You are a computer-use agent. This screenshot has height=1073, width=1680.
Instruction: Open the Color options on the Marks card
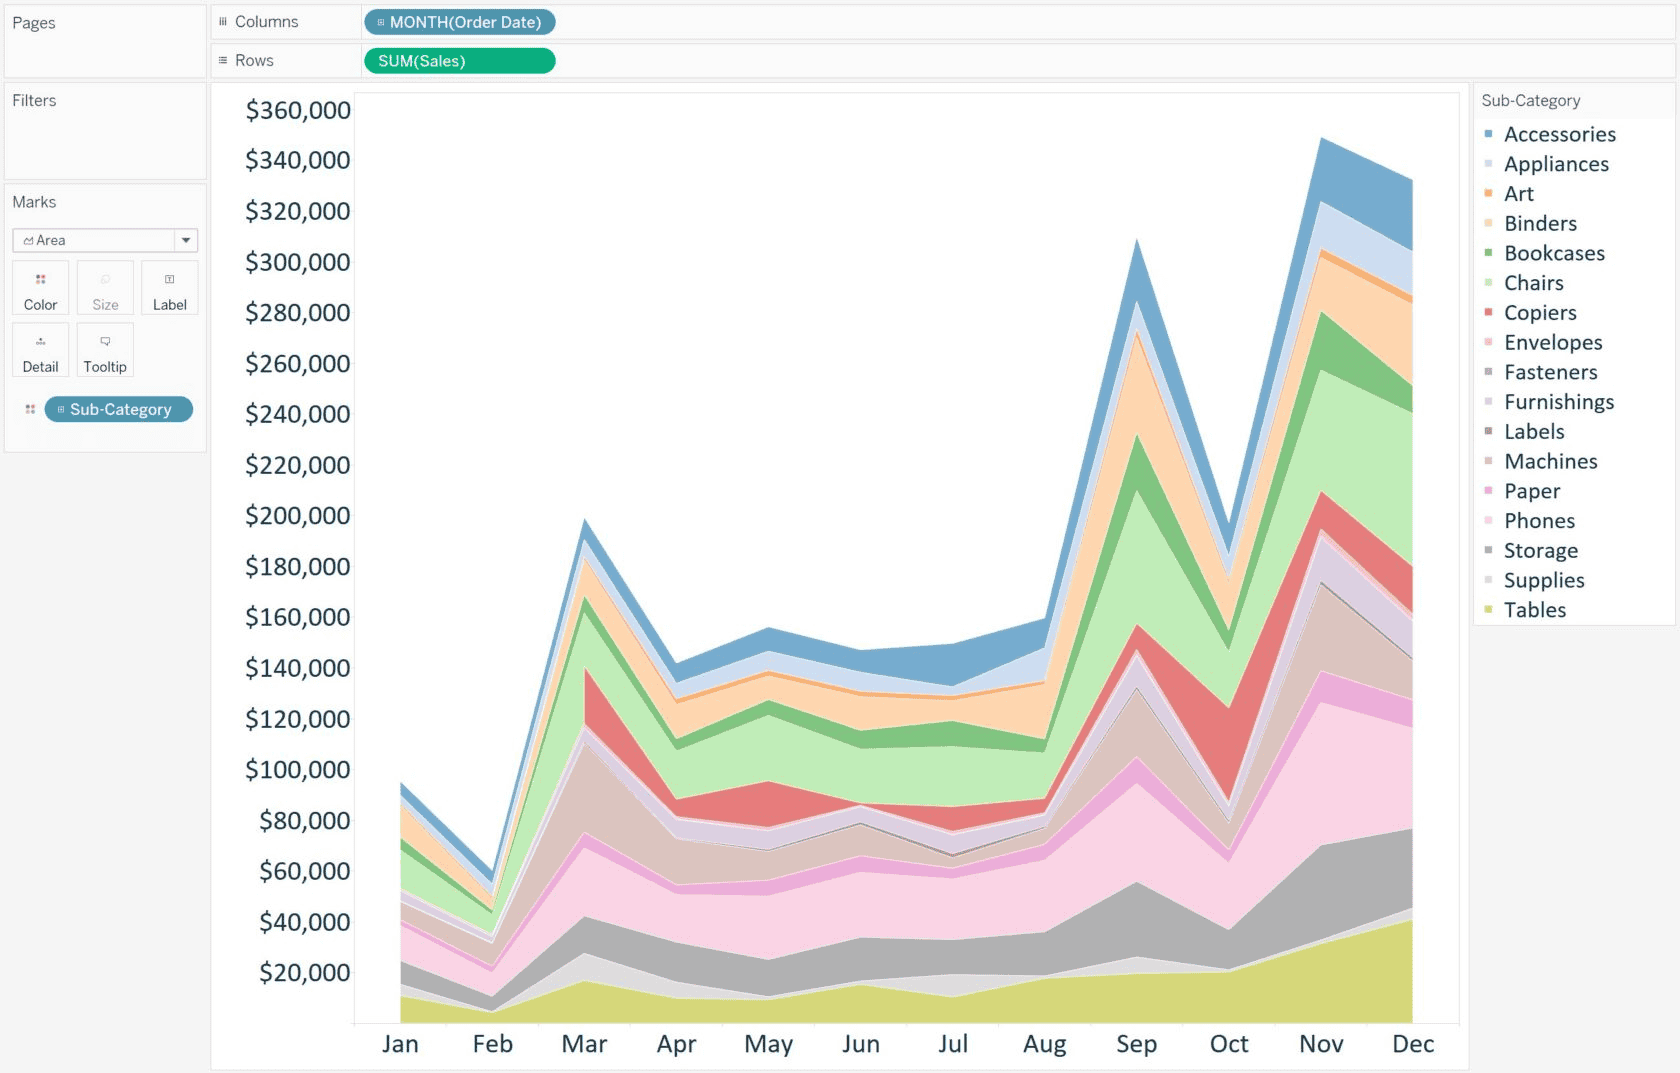click(x=40, y=288)
